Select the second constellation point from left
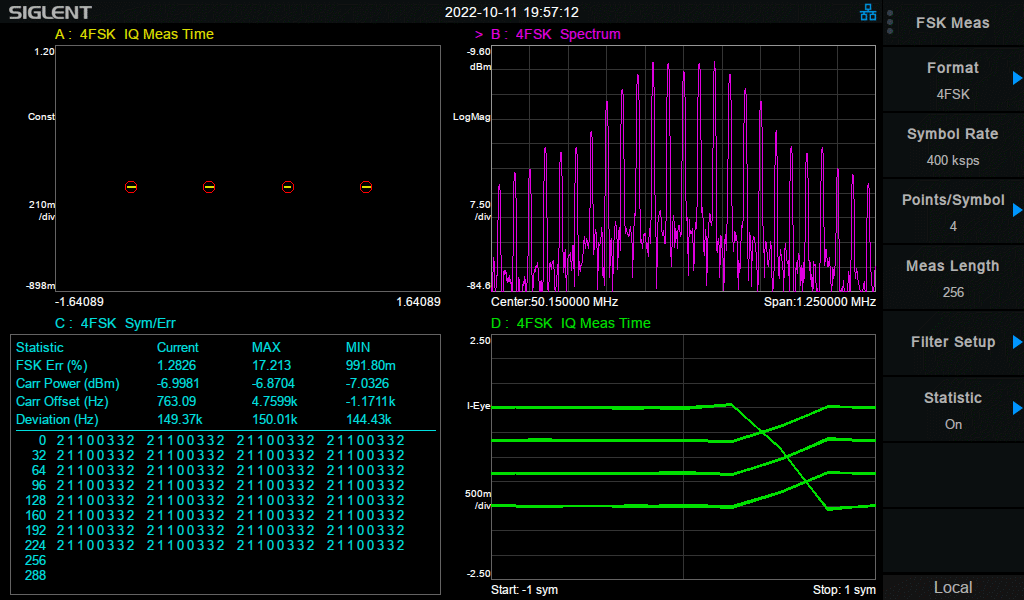The image size is (1024, 600). click(209, 187)
